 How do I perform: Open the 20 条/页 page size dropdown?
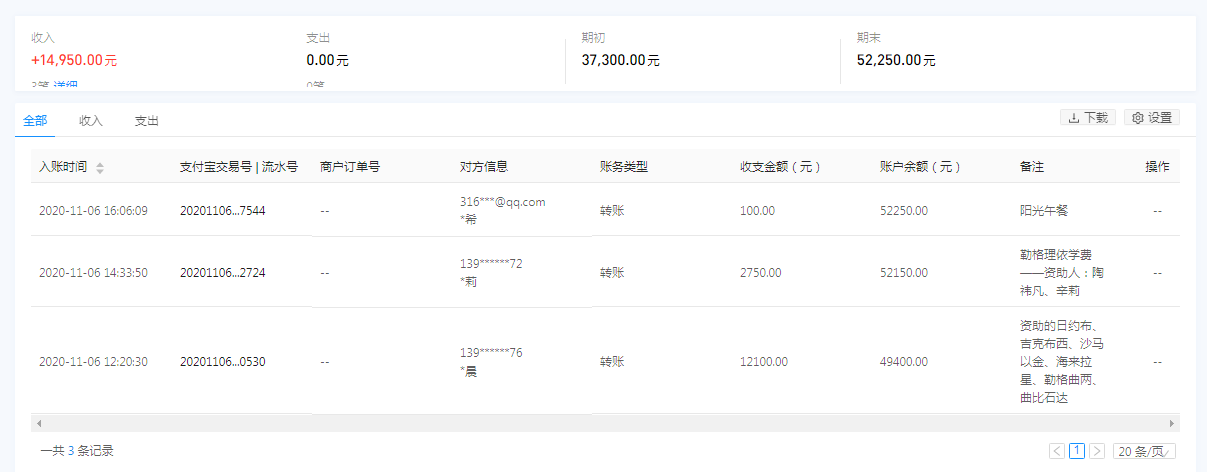1144,451
